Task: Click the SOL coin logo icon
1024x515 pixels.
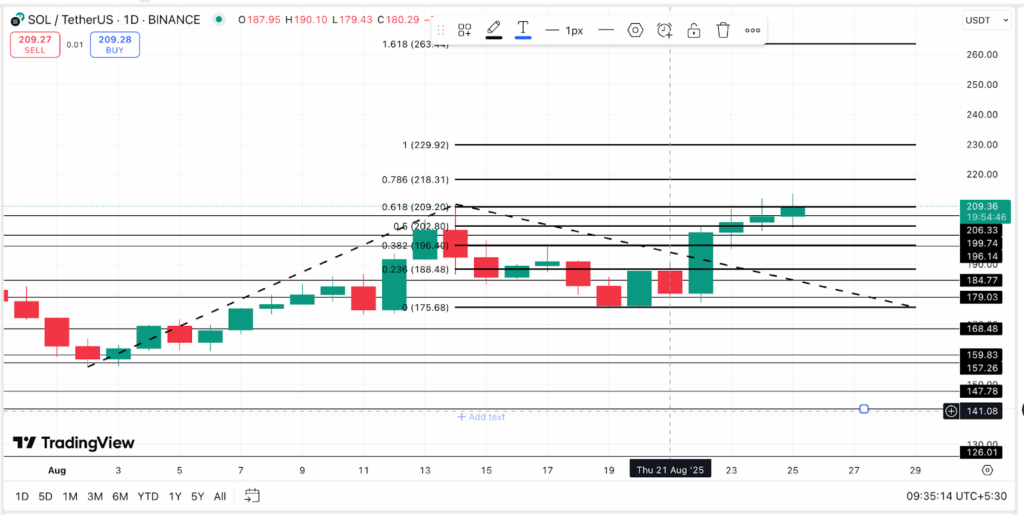Action: [x=18, y=20]
